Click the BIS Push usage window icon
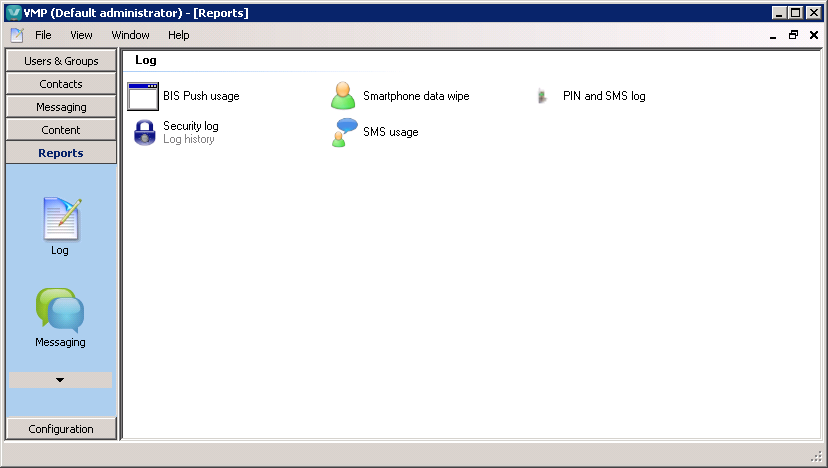 [143, 96]
